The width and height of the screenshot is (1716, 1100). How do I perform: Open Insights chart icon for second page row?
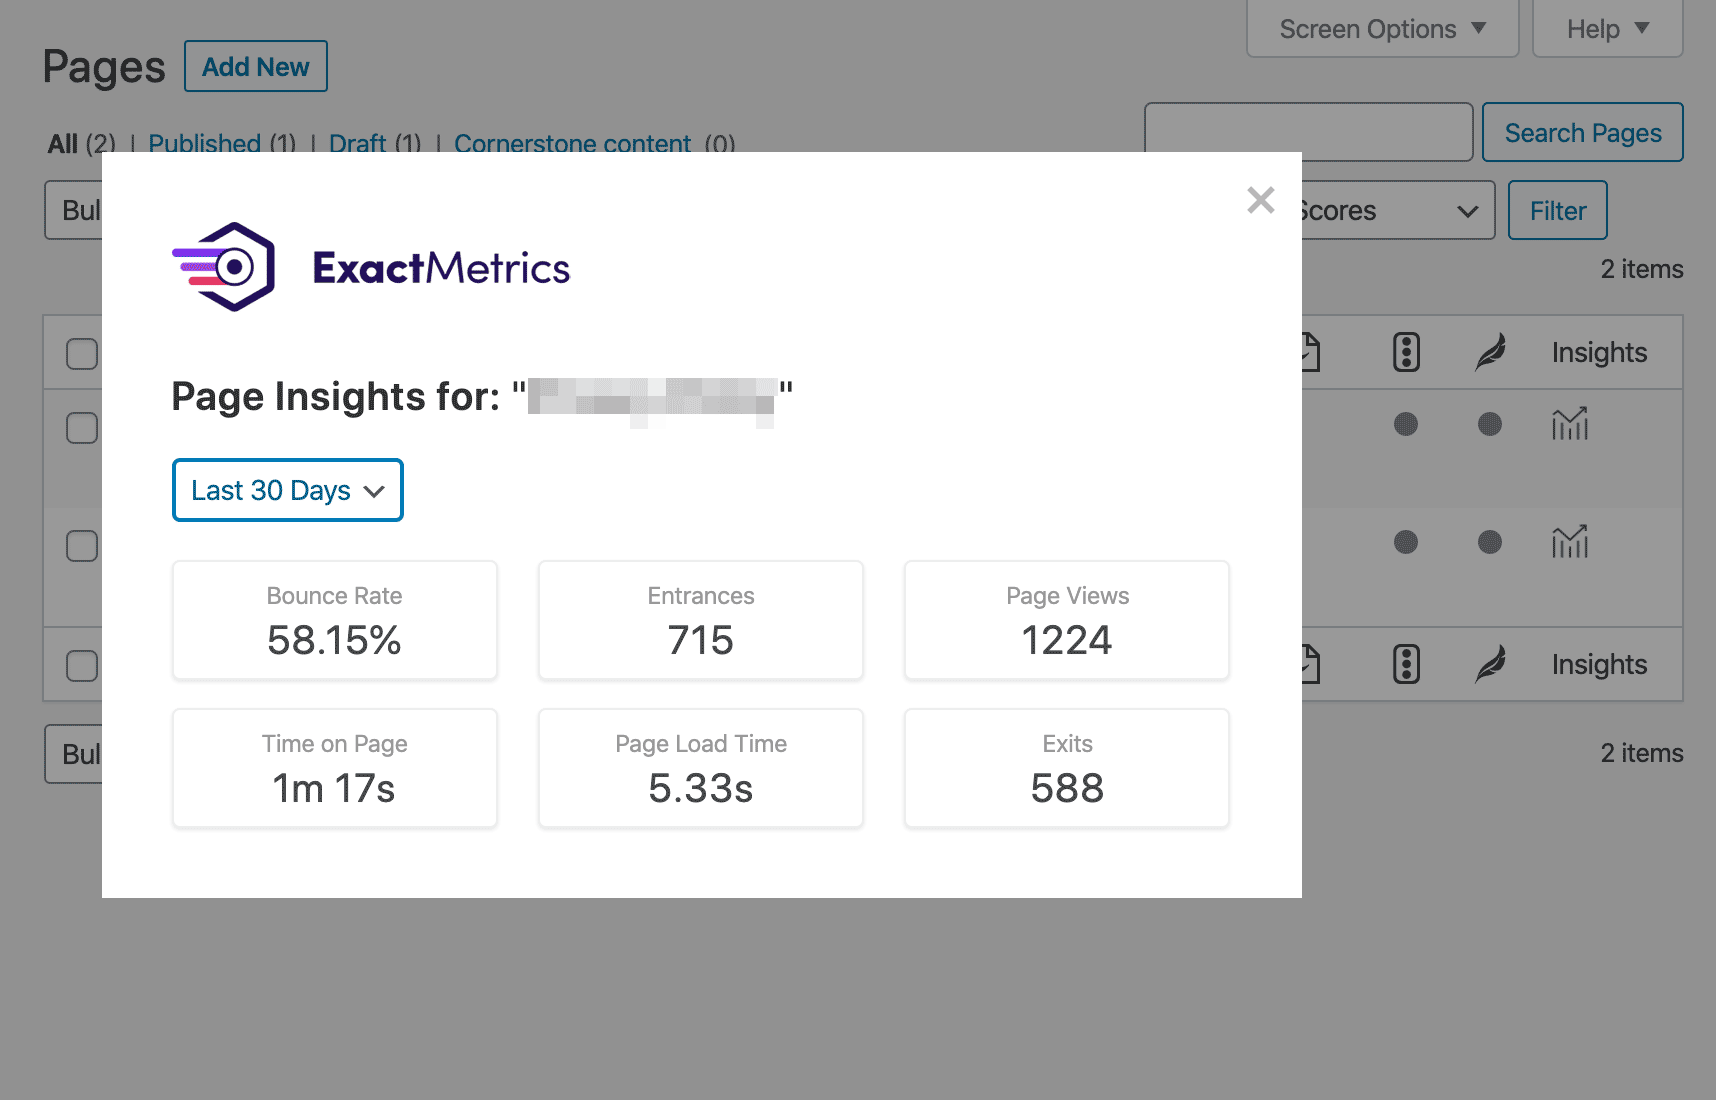[x=1570, y=542]
